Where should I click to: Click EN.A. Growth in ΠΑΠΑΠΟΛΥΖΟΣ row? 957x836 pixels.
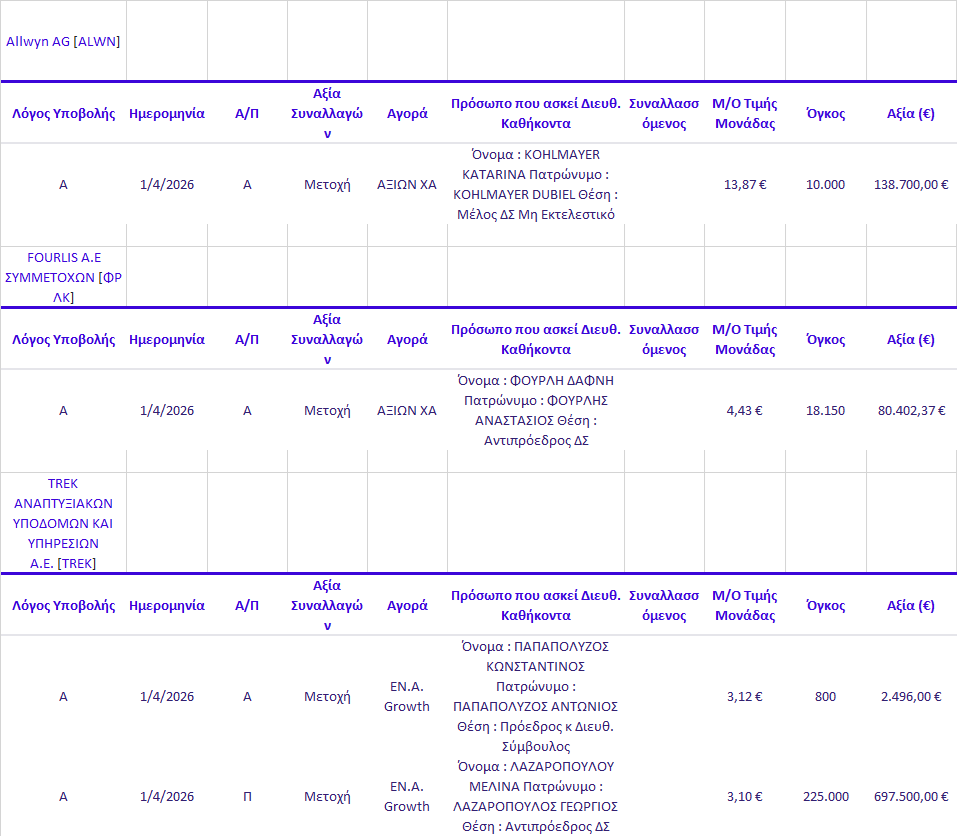point(406,696)
